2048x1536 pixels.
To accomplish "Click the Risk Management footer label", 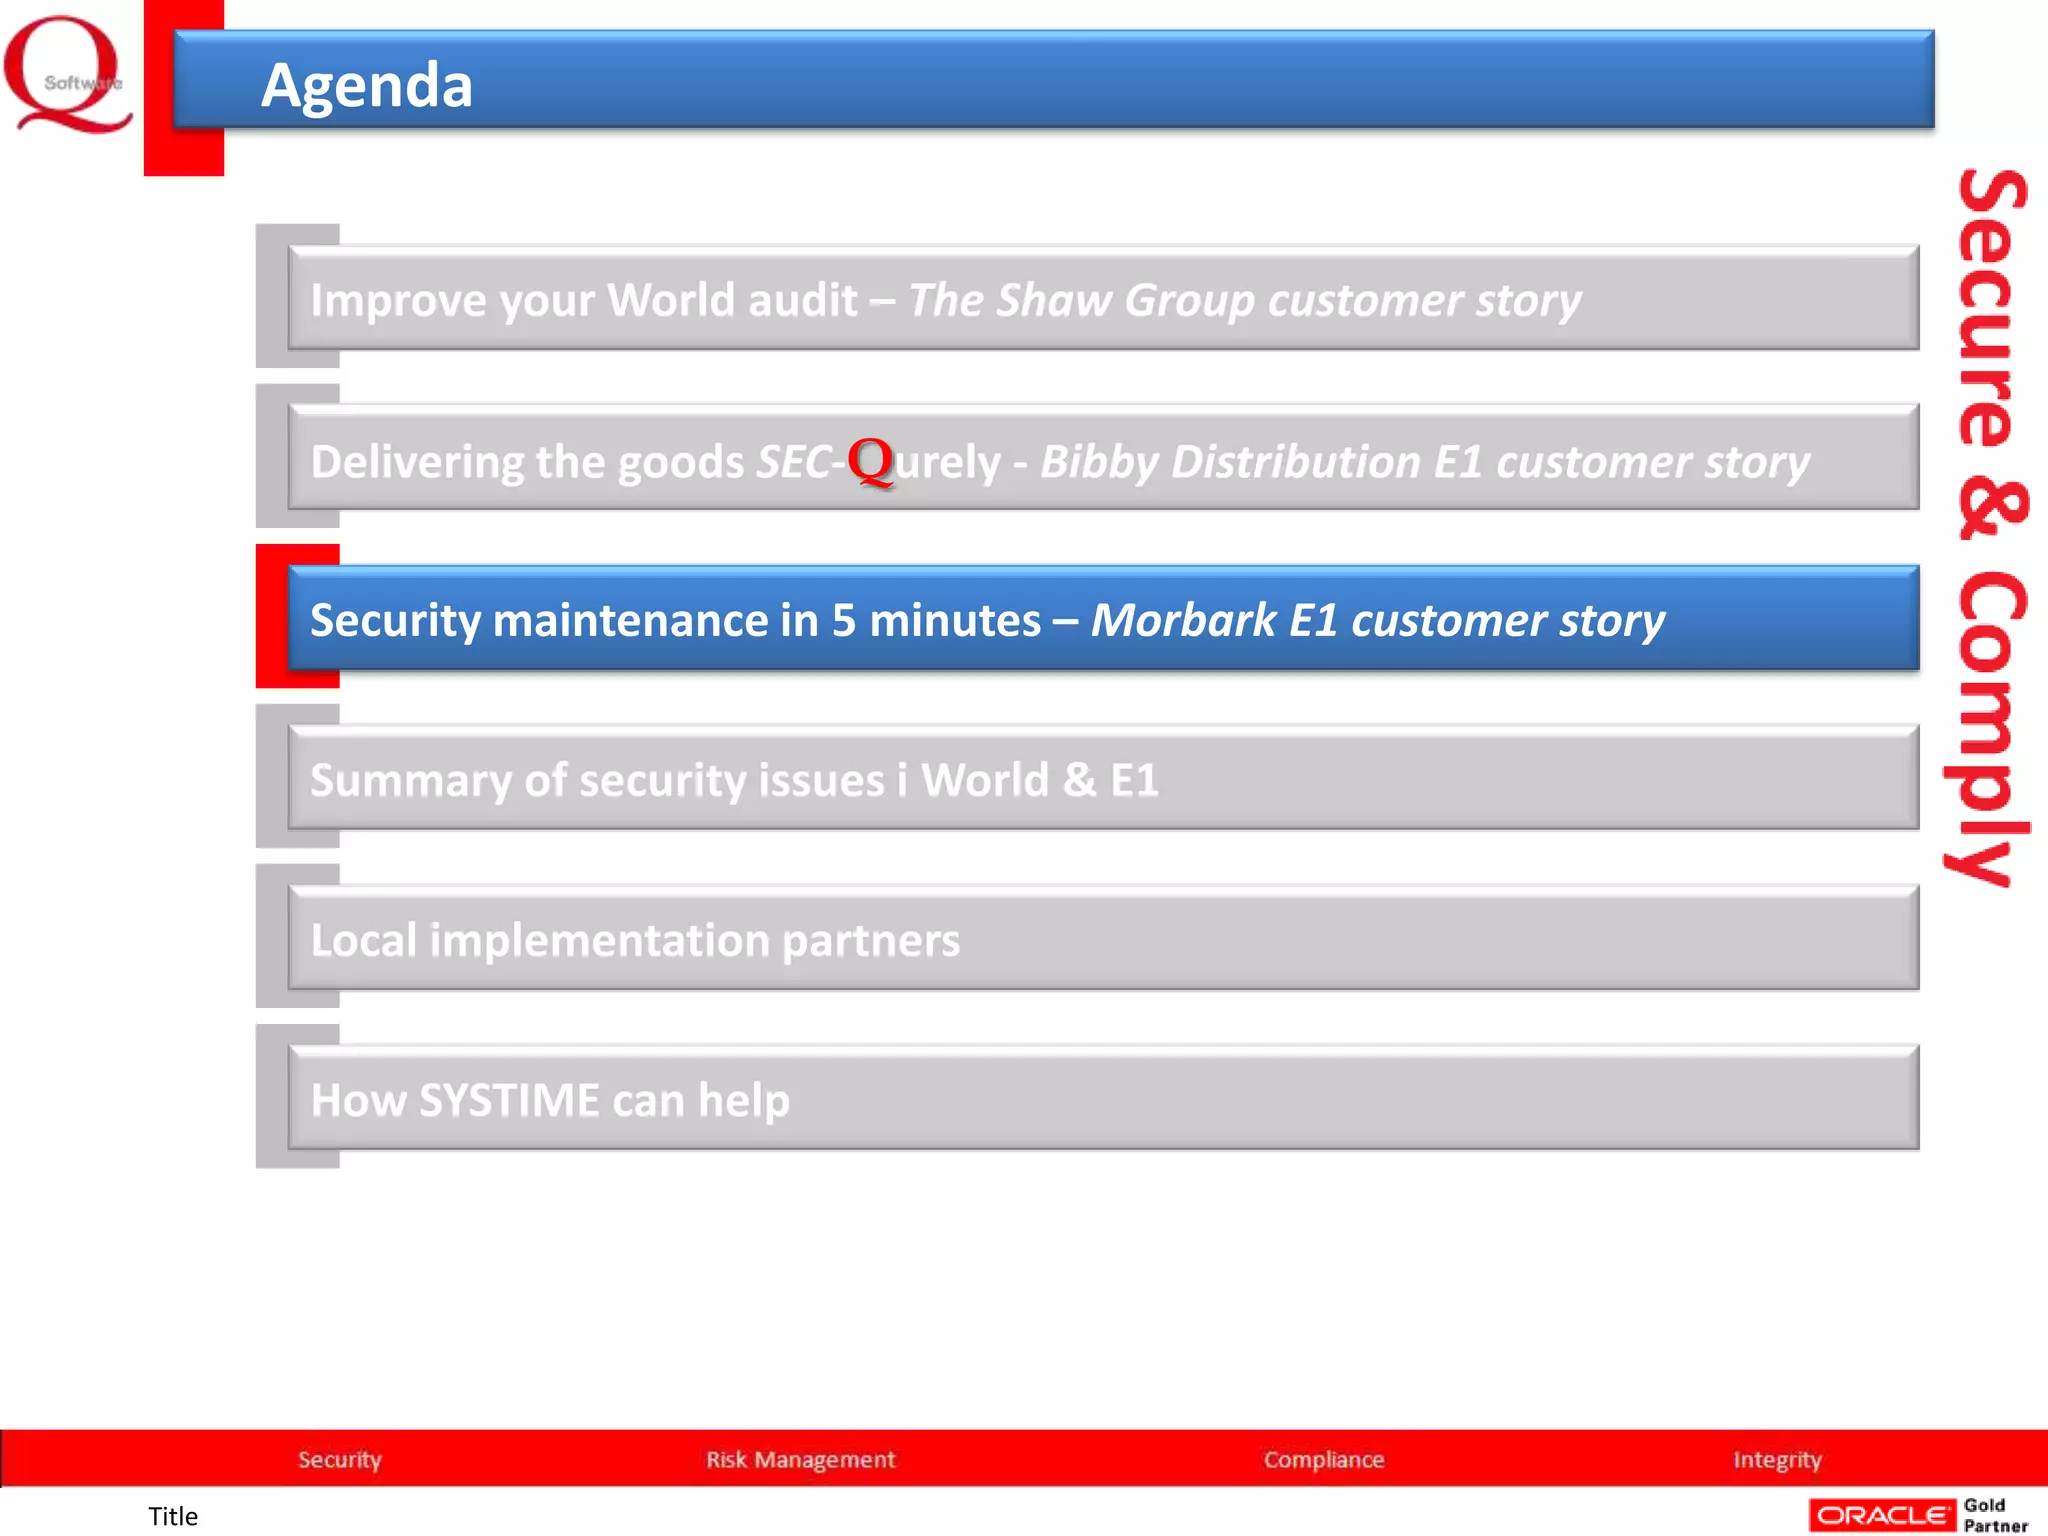I will pos(801,1460).
